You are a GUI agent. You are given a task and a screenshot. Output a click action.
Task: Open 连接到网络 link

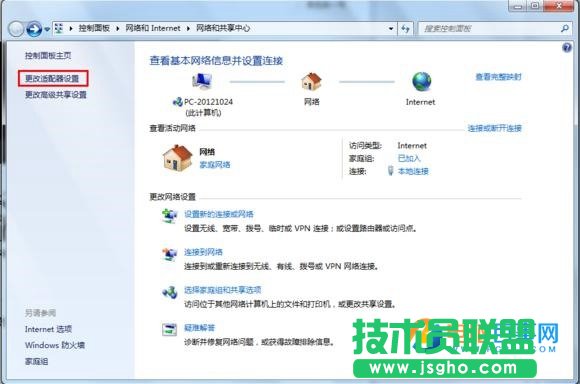pos(203,252)
